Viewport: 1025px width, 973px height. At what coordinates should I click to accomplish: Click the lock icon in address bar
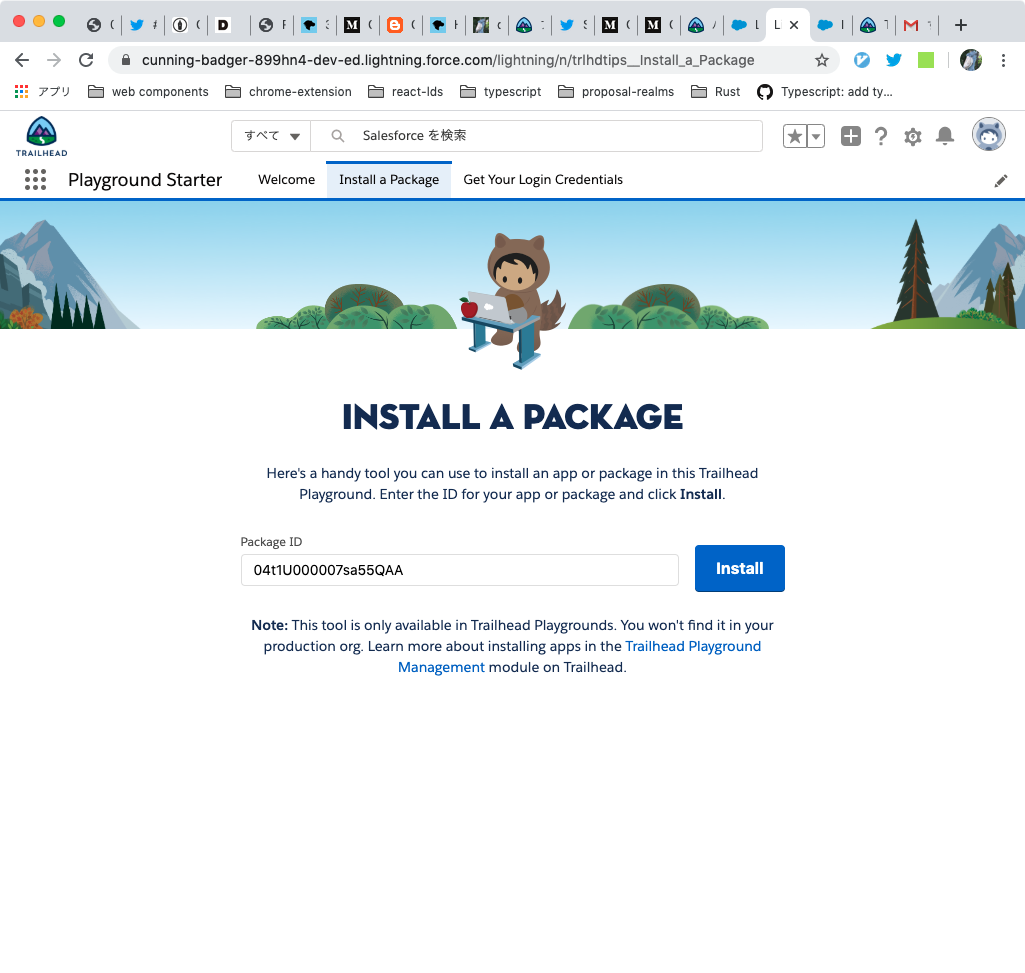[x=126, y=60]
